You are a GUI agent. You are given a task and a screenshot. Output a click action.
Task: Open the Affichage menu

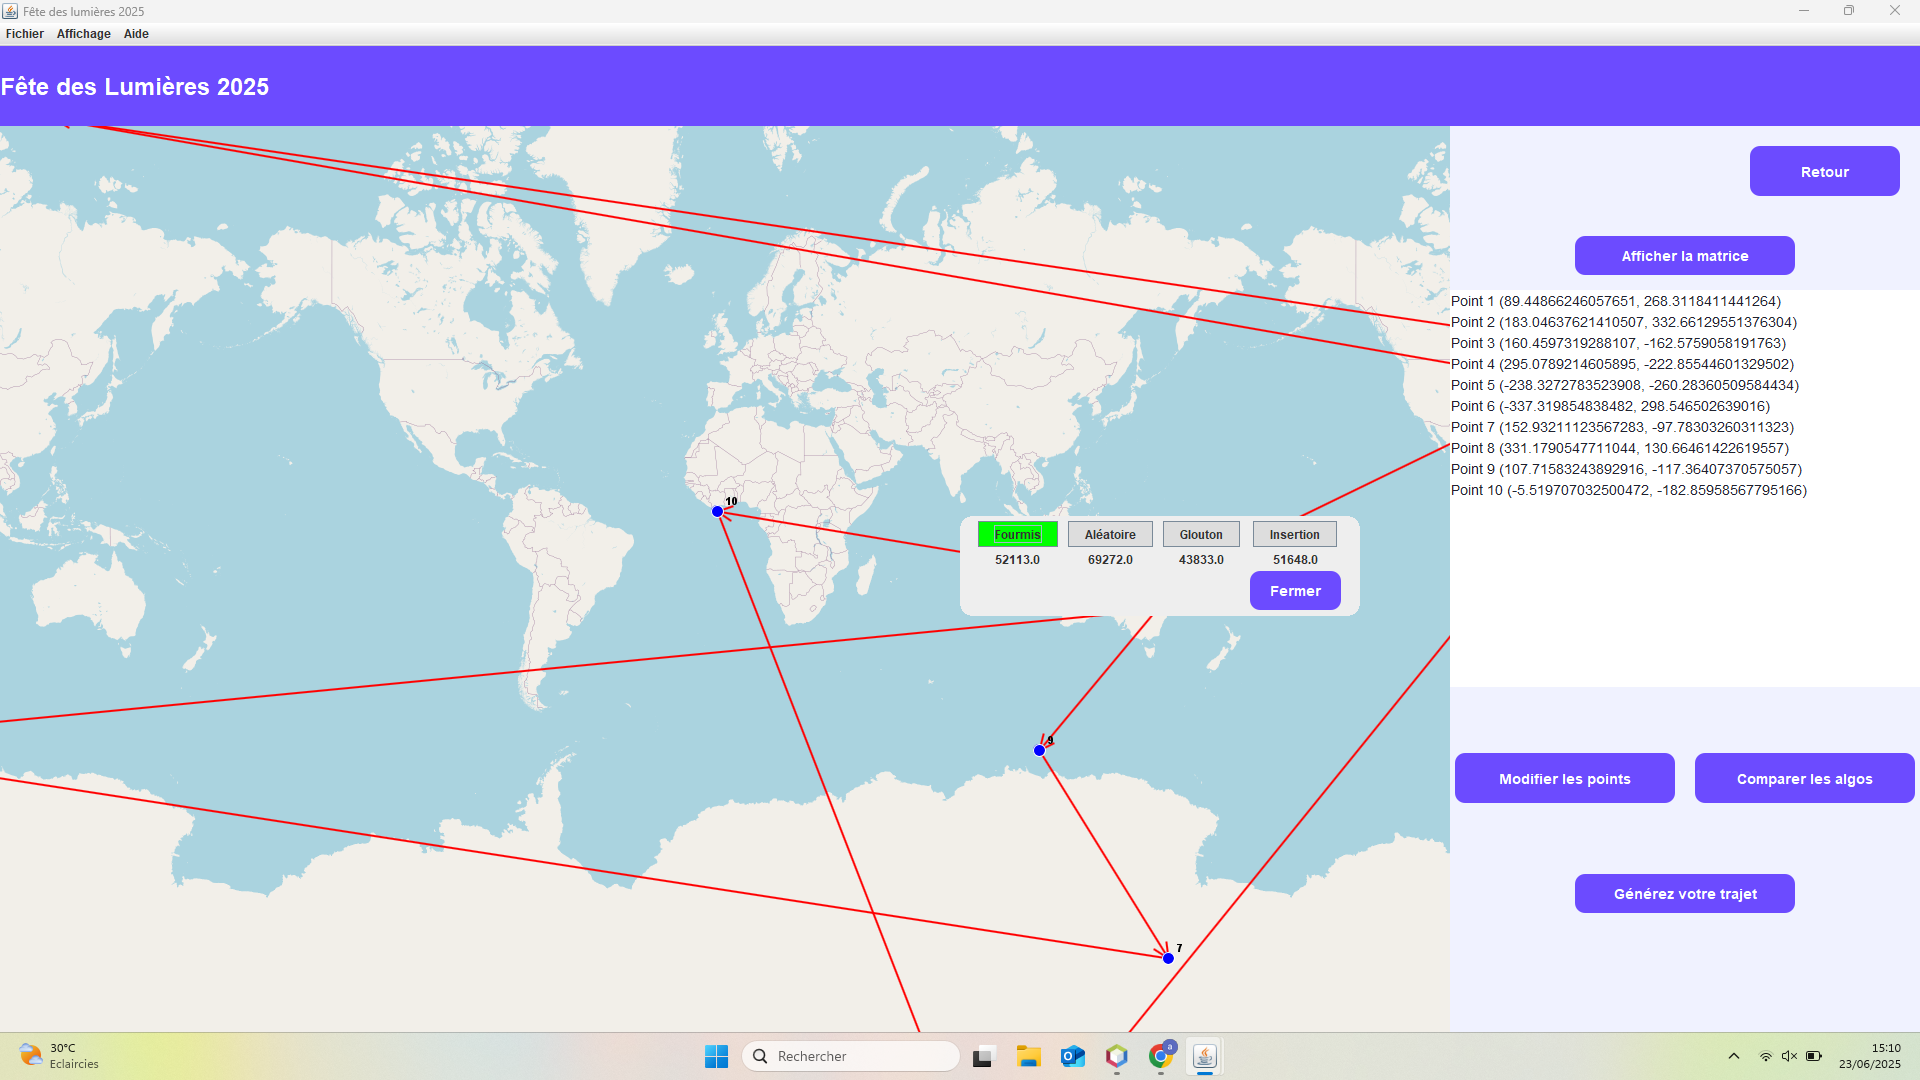tap(83, 34)
